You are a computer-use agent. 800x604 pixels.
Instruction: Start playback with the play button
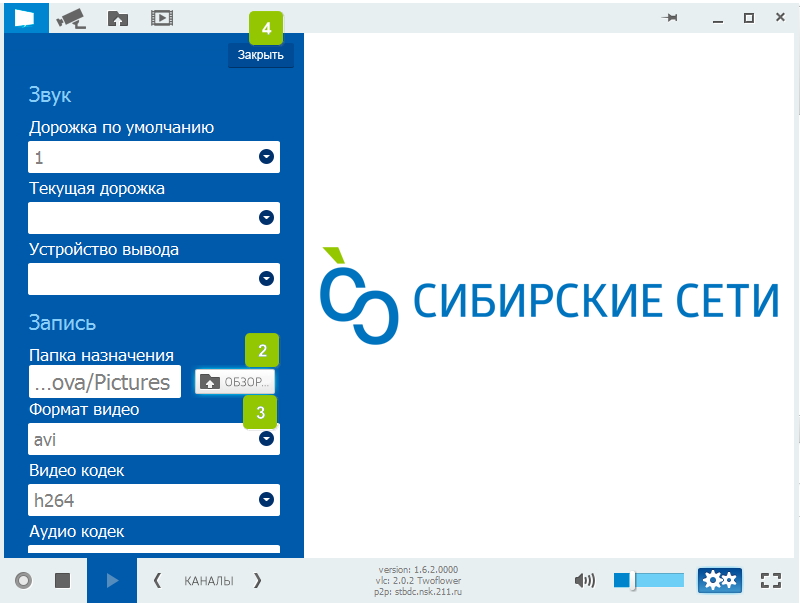point(112,581)
